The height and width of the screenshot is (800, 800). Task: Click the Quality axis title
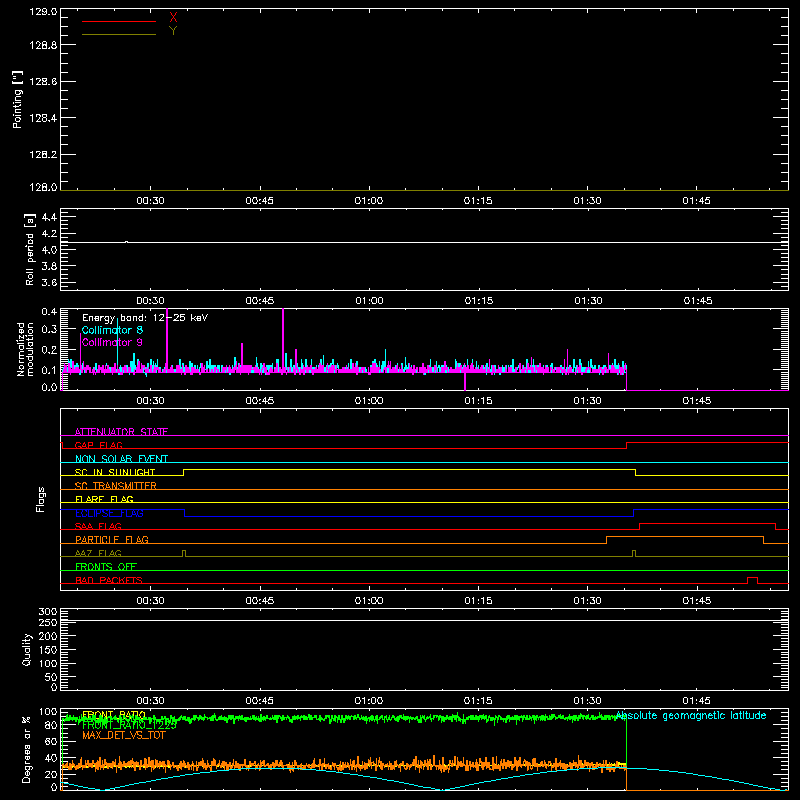pos(27,649)
